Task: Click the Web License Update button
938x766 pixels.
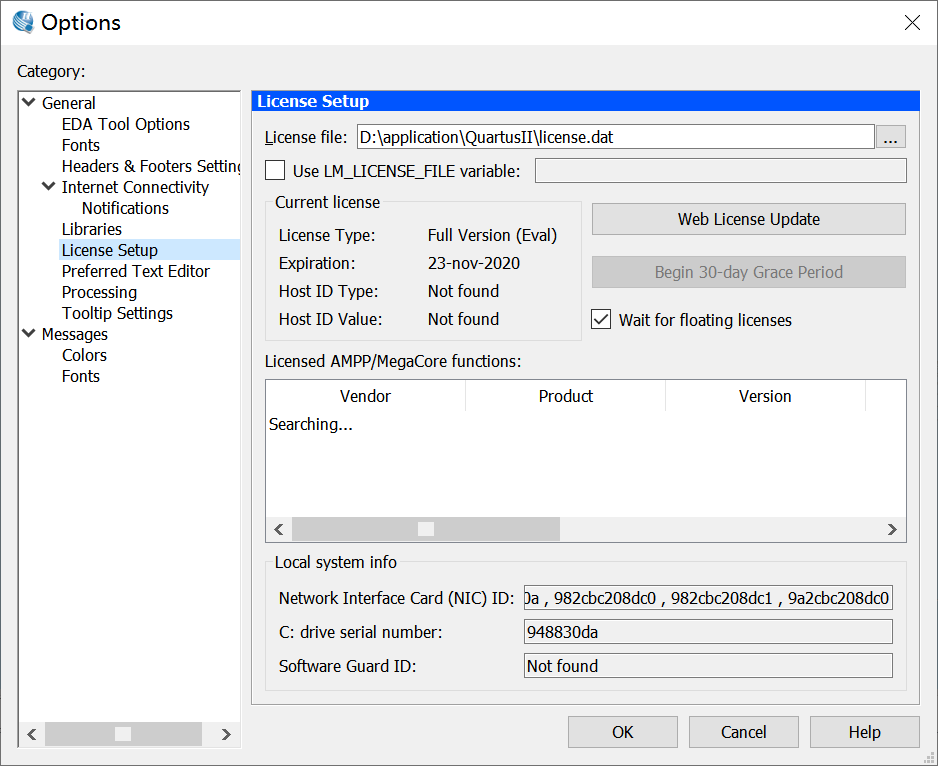Action: pyautogui.click(x=748, y=219)
